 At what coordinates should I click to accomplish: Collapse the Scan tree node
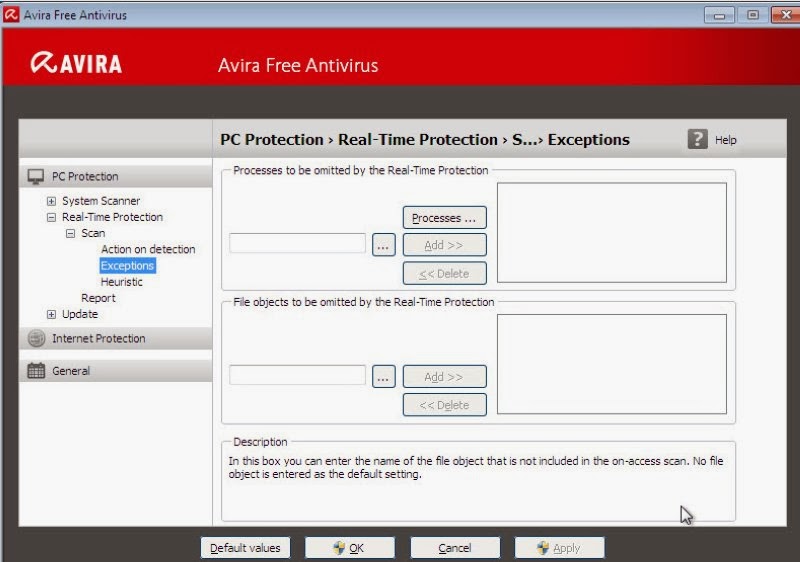pyautogui.click(x=70, y=234)
